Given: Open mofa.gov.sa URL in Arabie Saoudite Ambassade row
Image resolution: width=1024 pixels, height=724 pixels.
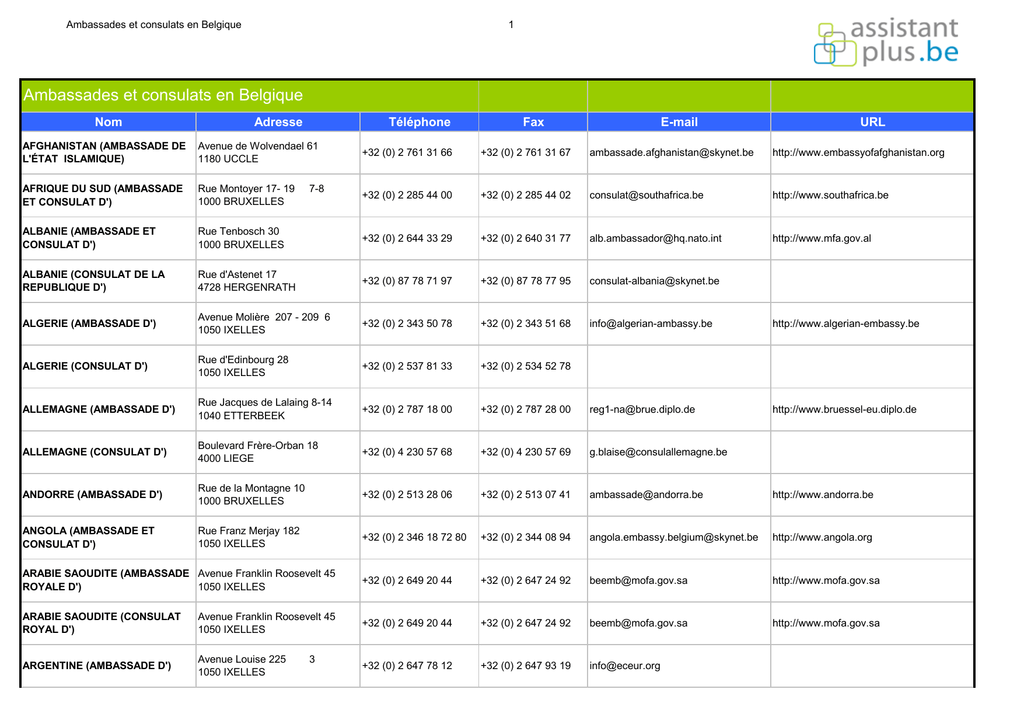Looking at the screenshot, I should click(826, 580).
